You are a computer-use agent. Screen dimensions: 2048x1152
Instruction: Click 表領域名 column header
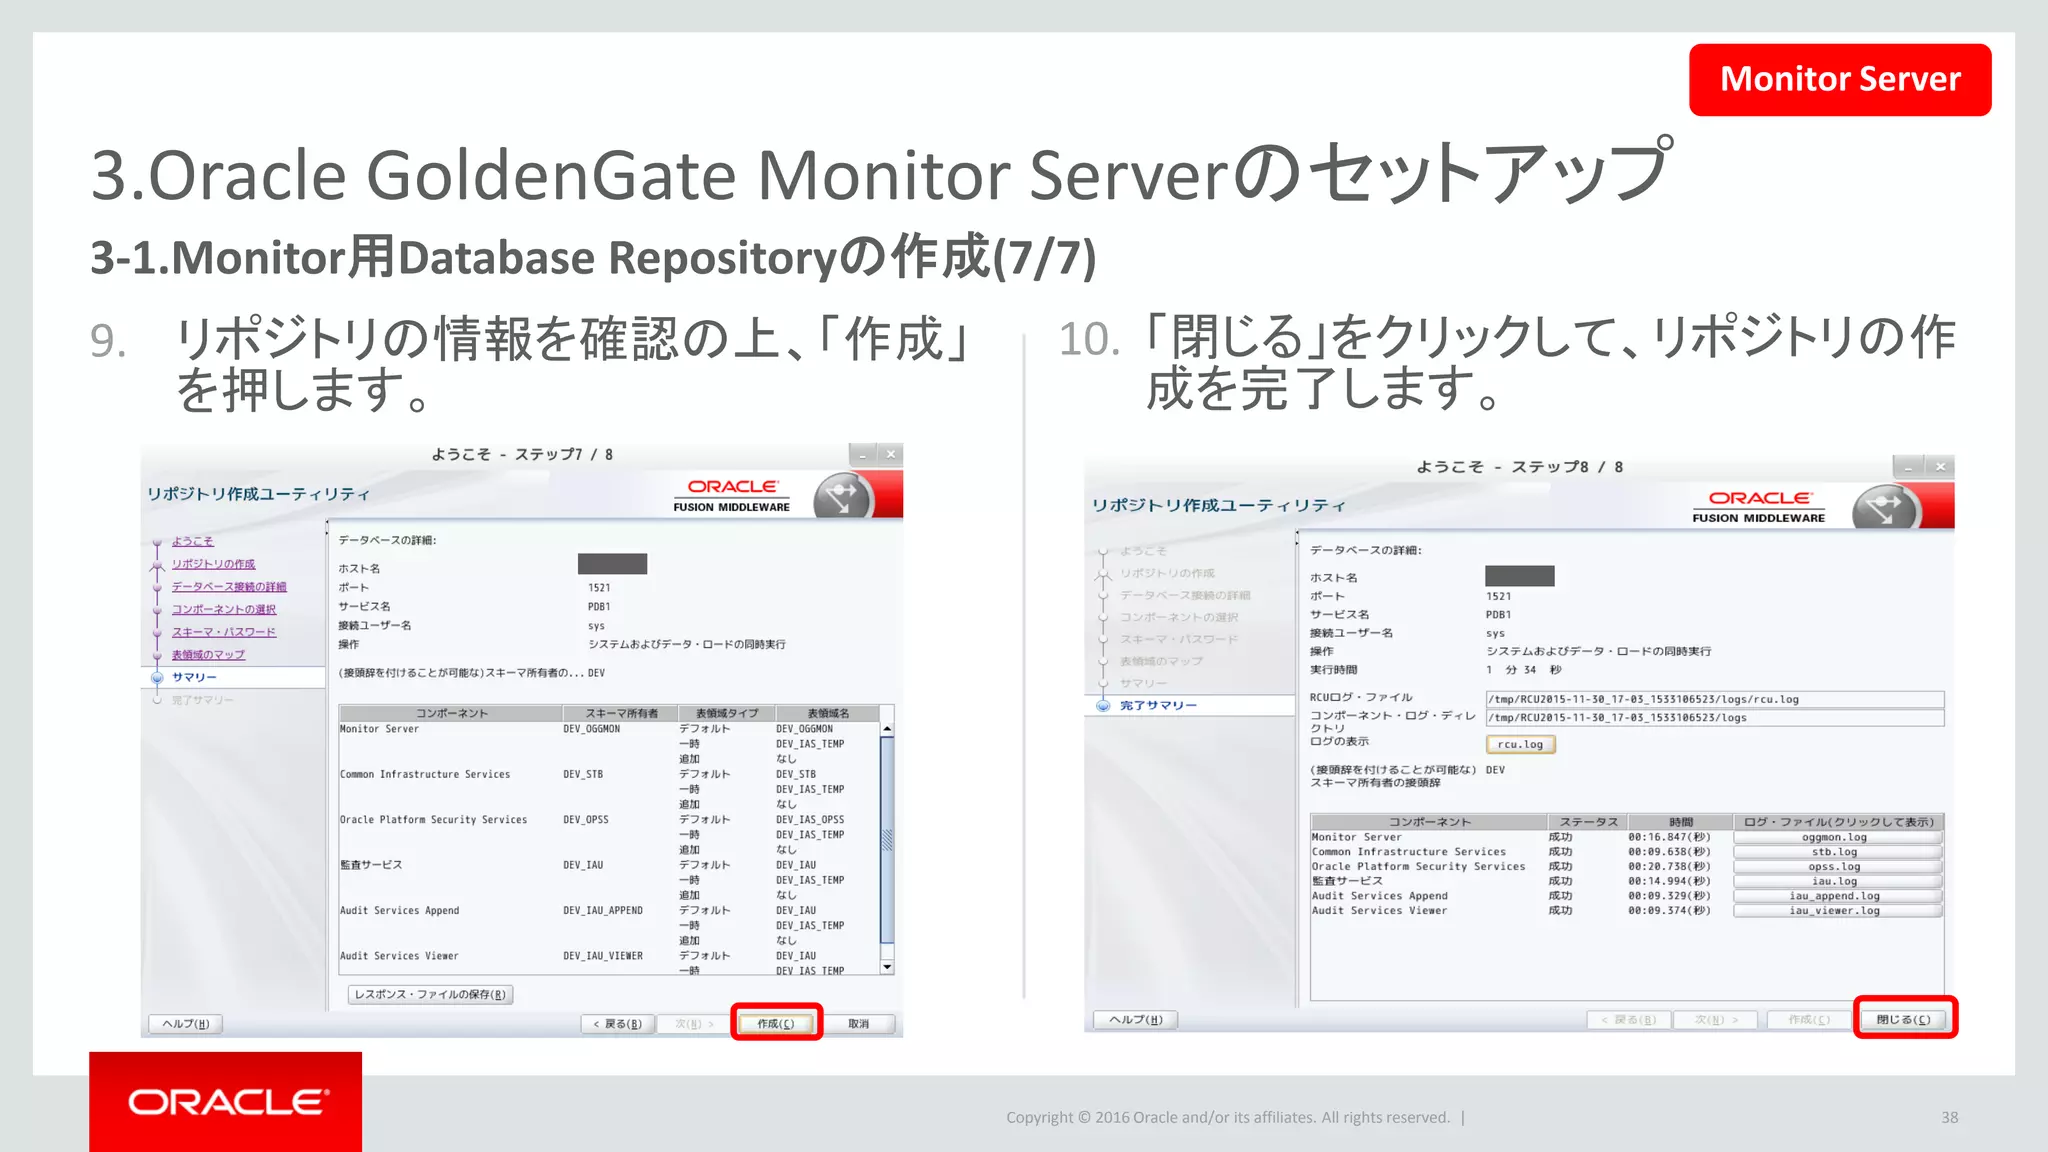(828, 713)
